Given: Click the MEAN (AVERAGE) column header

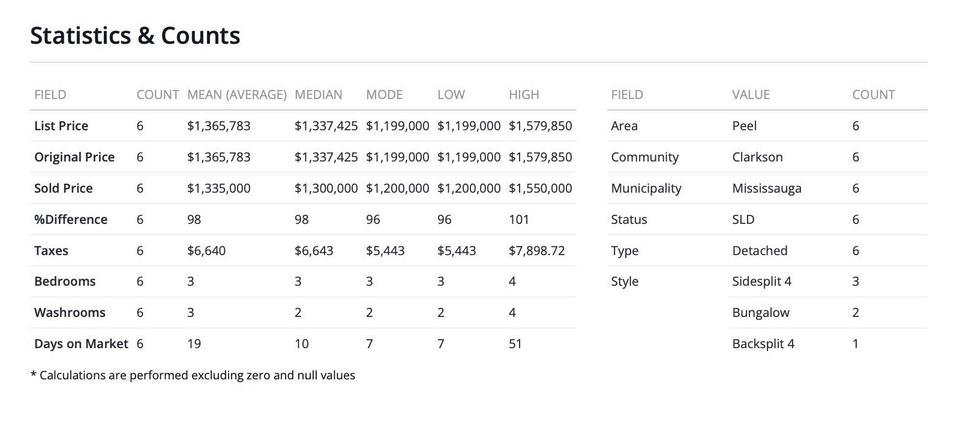Looking at the screenshot, I should [x=237, y=95].
